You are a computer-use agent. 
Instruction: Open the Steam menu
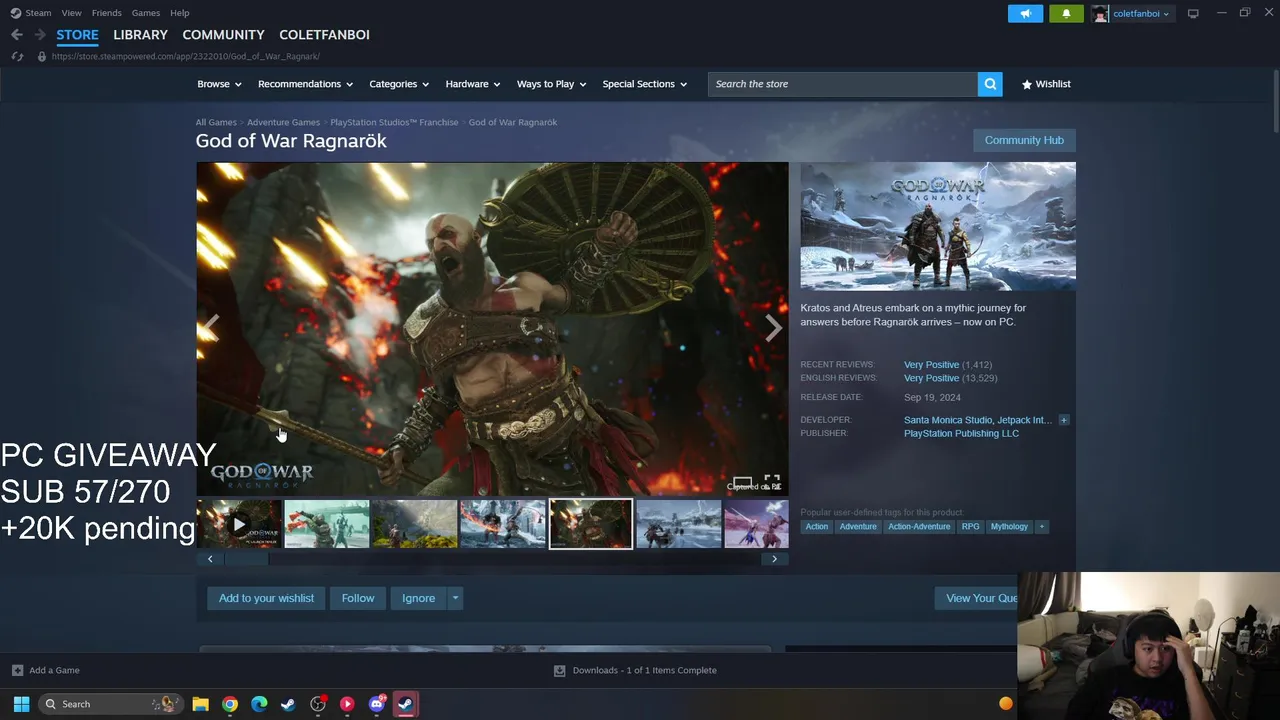point(38,13)
